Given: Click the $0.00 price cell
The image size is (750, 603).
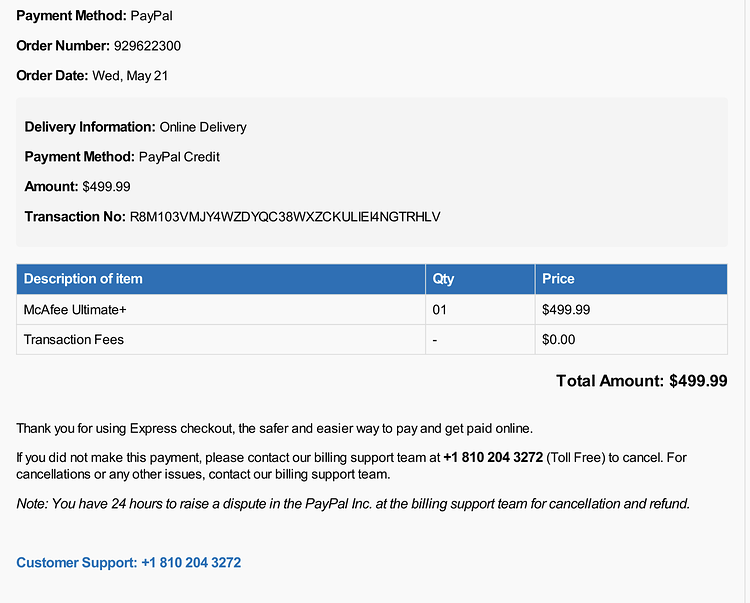Looking at the screenshot, I should [631, 340].
